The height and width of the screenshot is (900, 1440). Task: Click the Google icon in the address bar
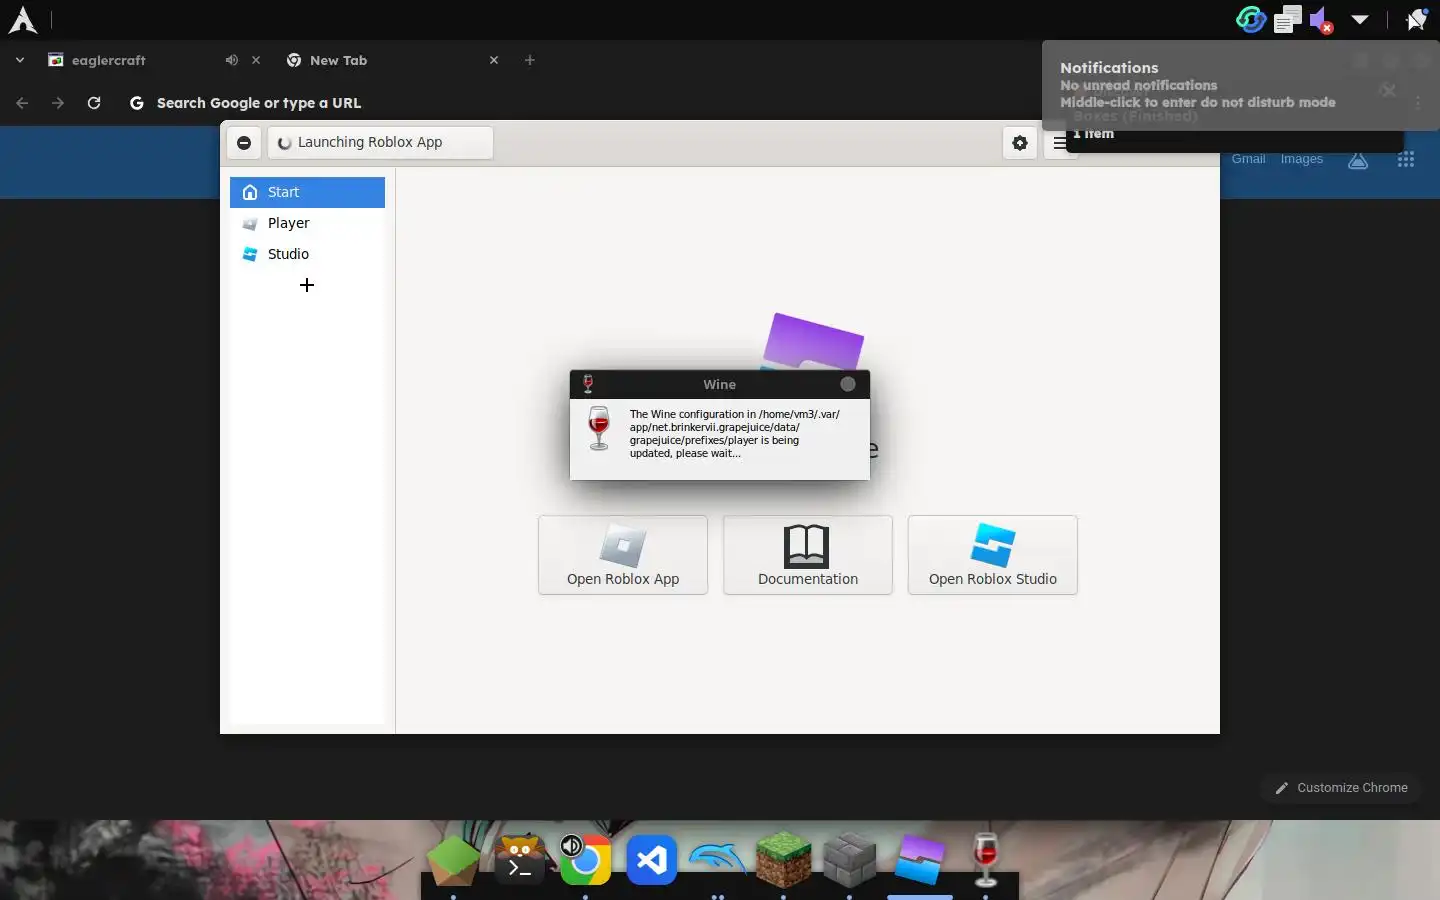tap(137, 103)
